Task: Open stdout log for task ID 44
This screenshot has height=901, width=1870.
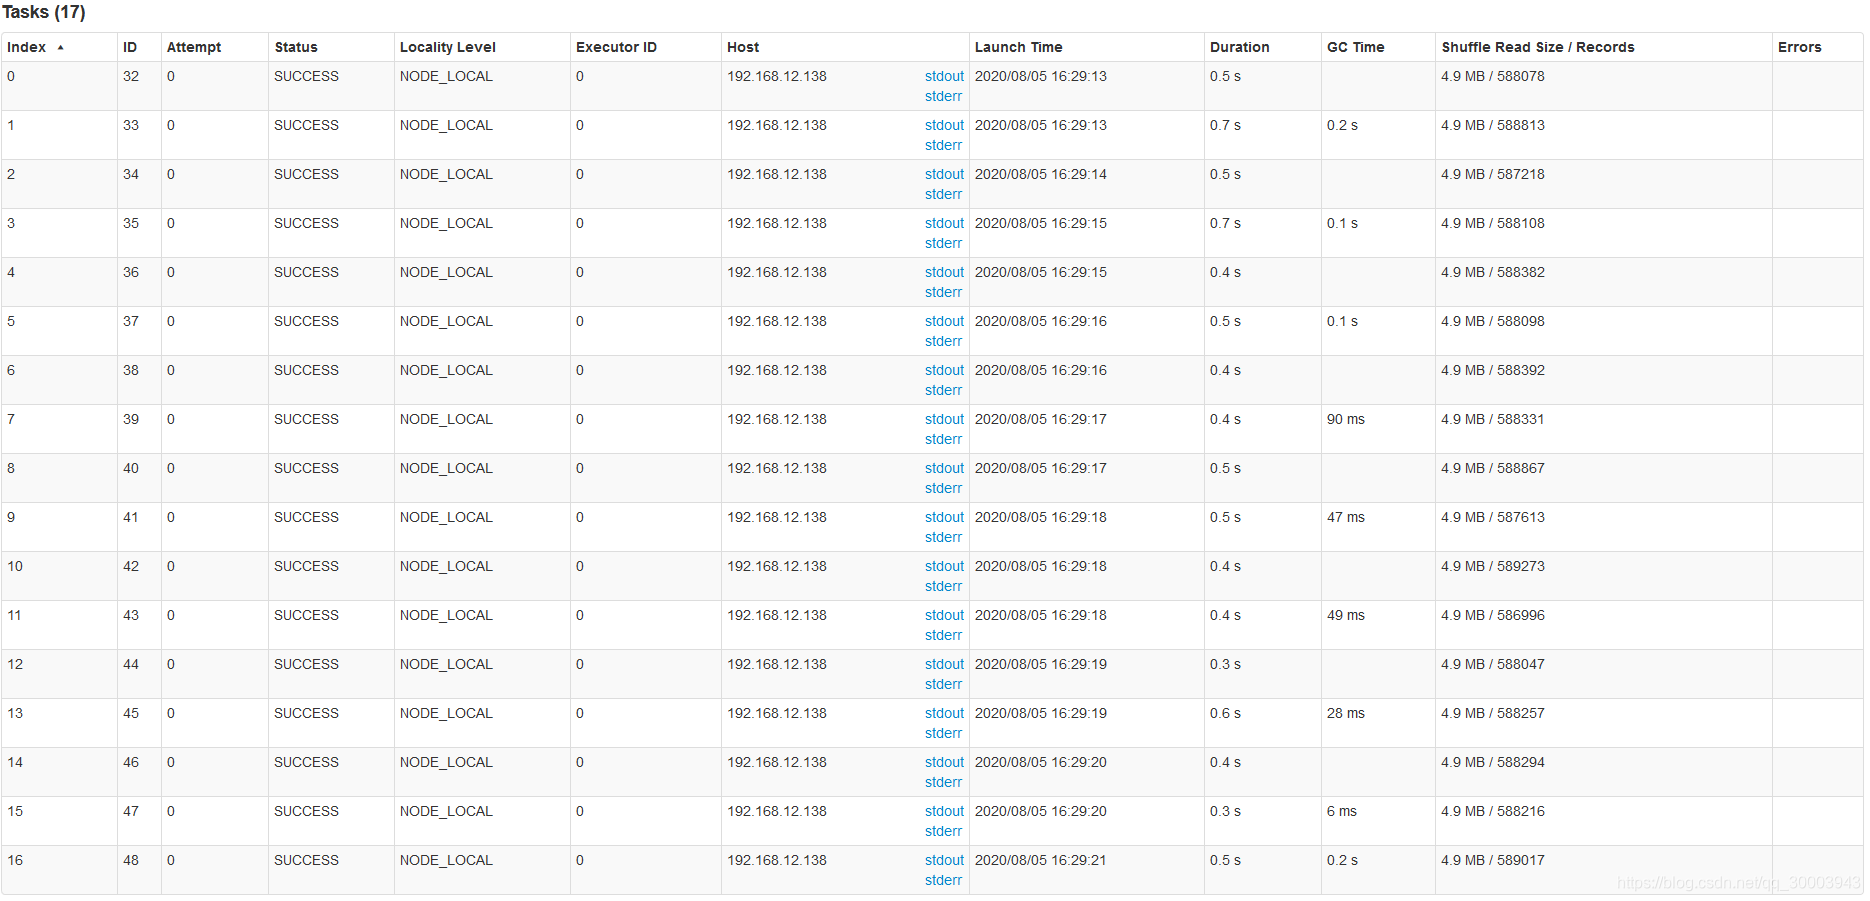Action: (x=944, y=664)
